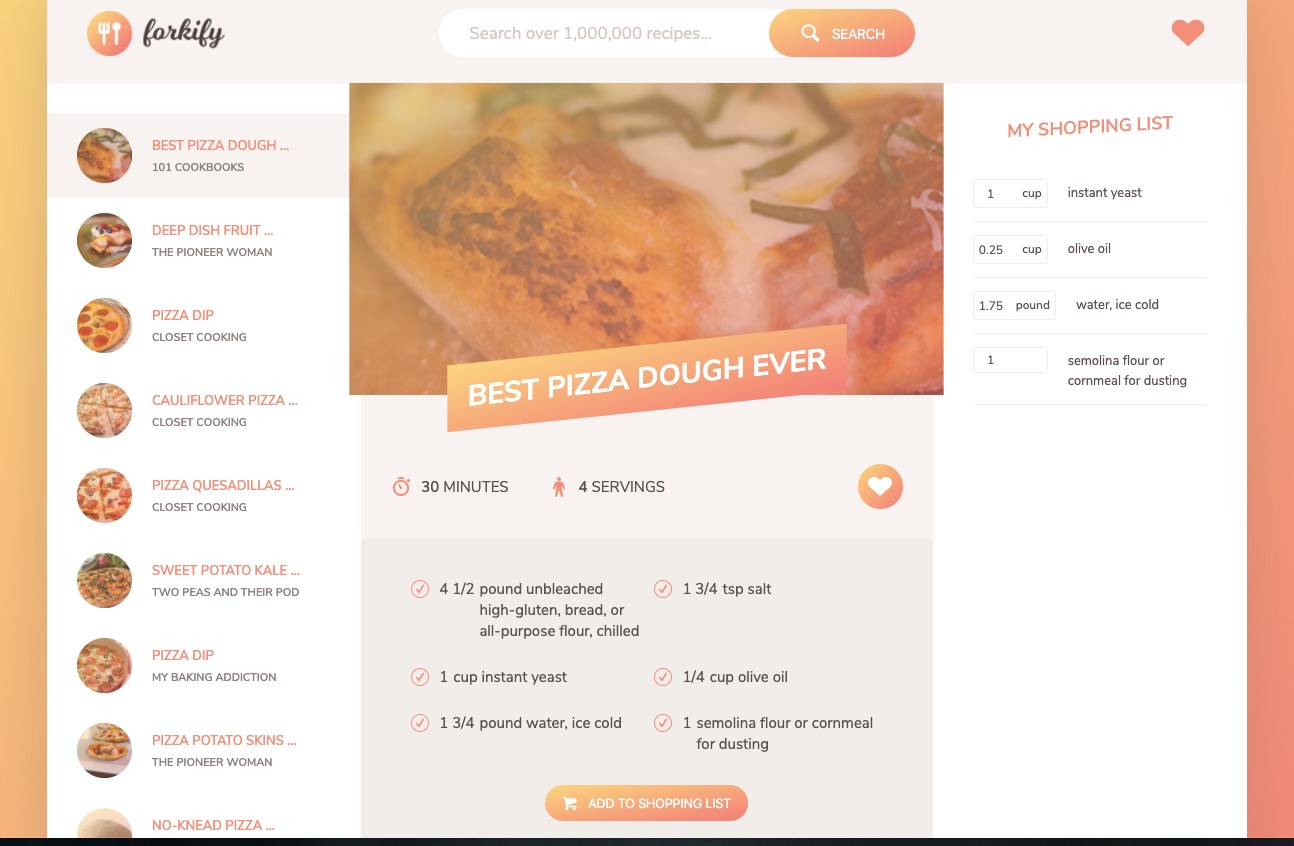1294x846 pixels.
Task: Click the check icon beside 1 3/4 tsp salt
Action: tap(662, 589)
